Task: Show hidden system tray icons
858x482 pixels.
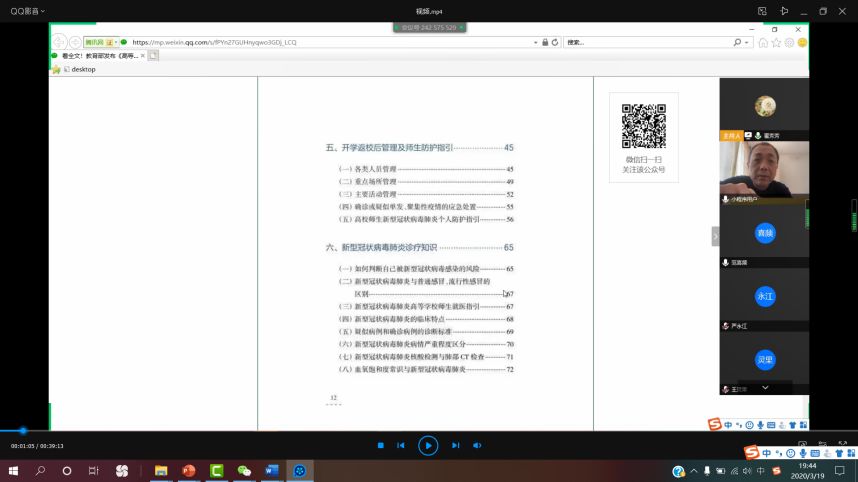Action: pos(694,471)
